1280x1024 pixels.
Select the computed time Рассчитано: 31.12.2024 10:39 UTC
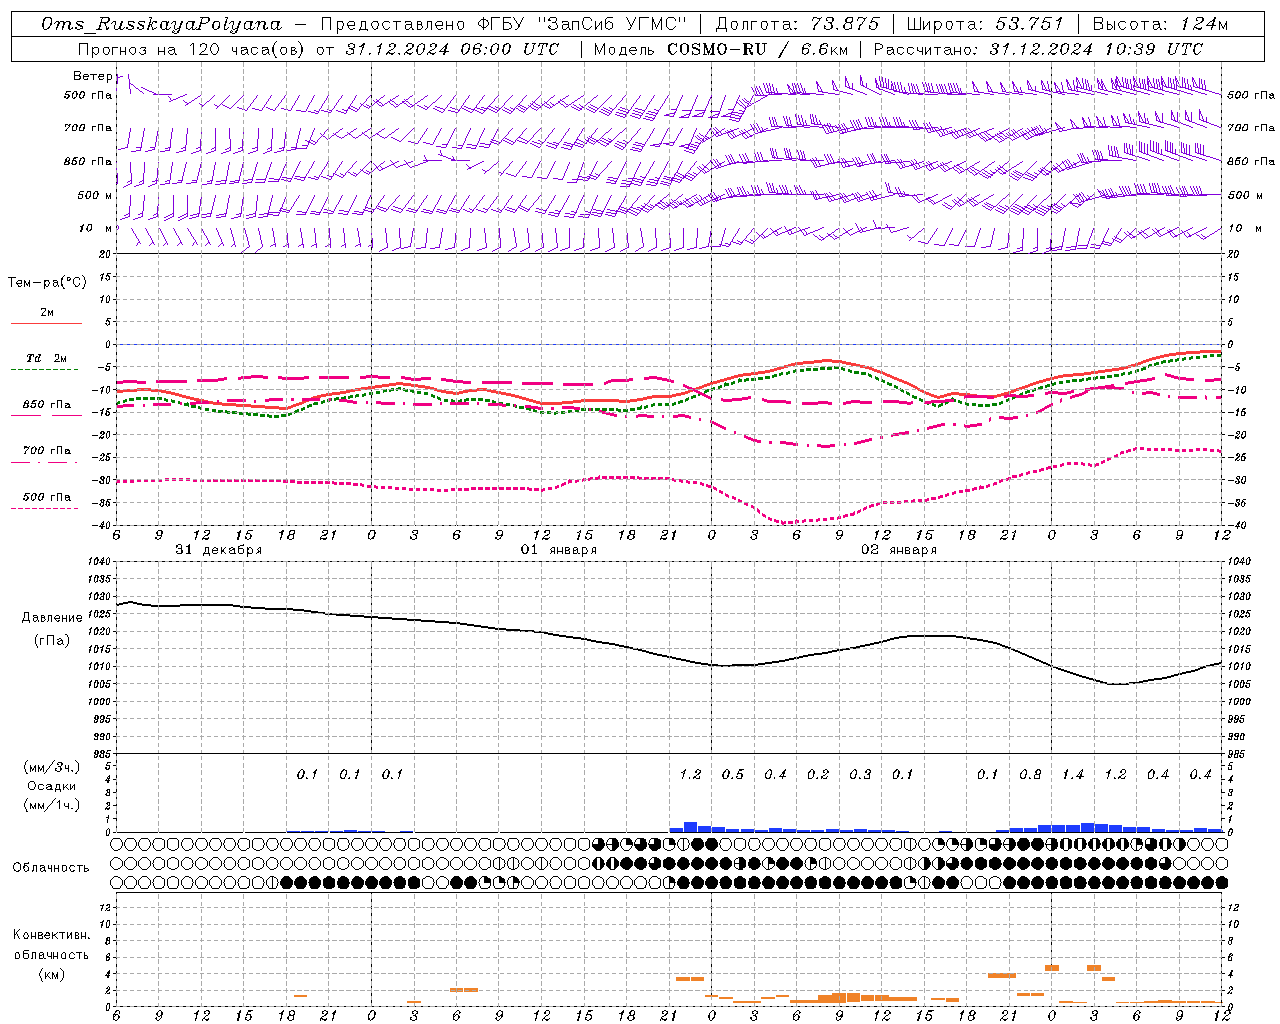click(1038, 49)
